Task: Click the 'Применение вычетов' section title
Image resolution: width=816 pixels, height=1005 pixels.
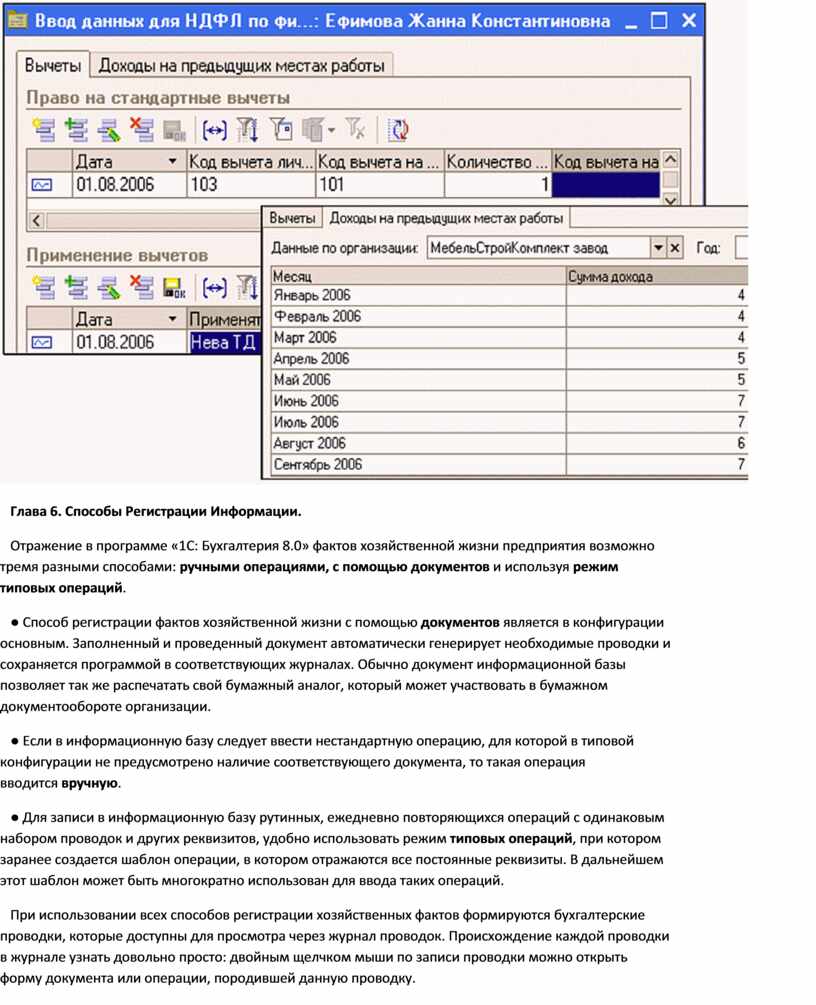Action: 117,256
